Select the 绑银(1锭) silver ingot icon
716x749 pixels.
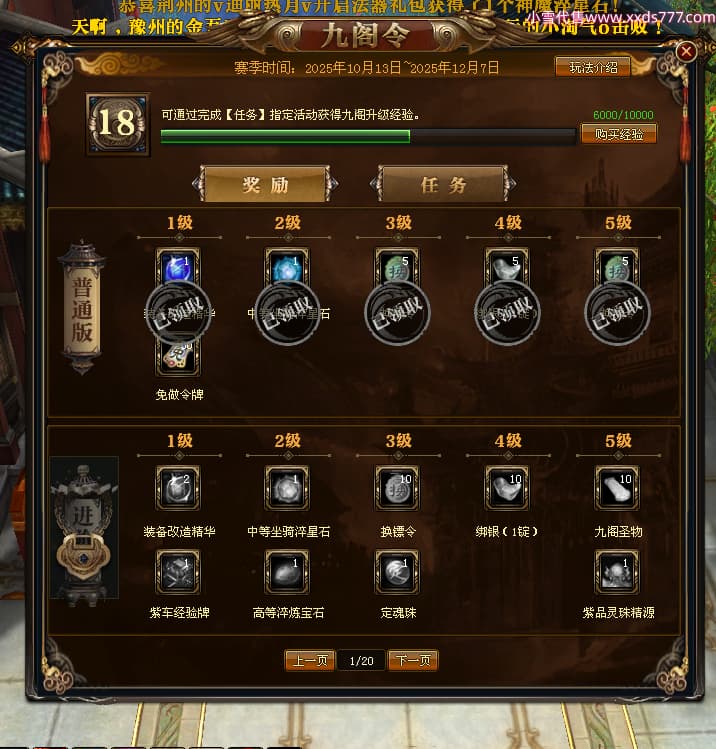pos(507,488)
